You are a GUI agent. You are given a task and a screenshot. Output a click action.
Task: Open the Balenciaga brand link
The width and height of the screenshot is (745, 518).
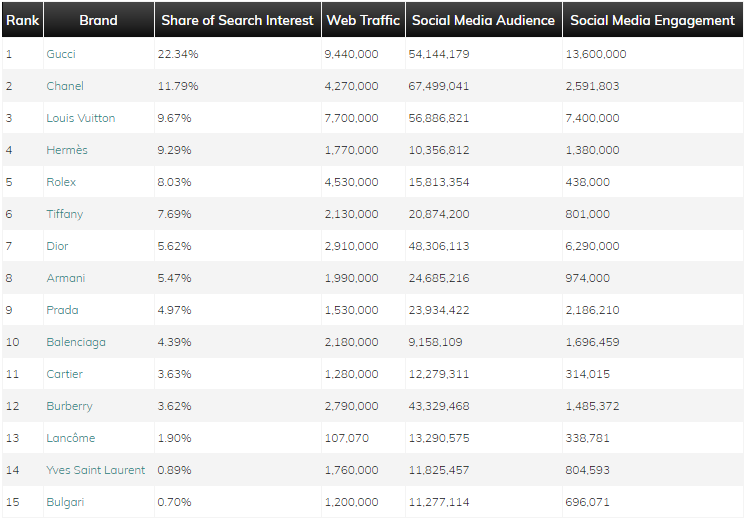point(76,342)
